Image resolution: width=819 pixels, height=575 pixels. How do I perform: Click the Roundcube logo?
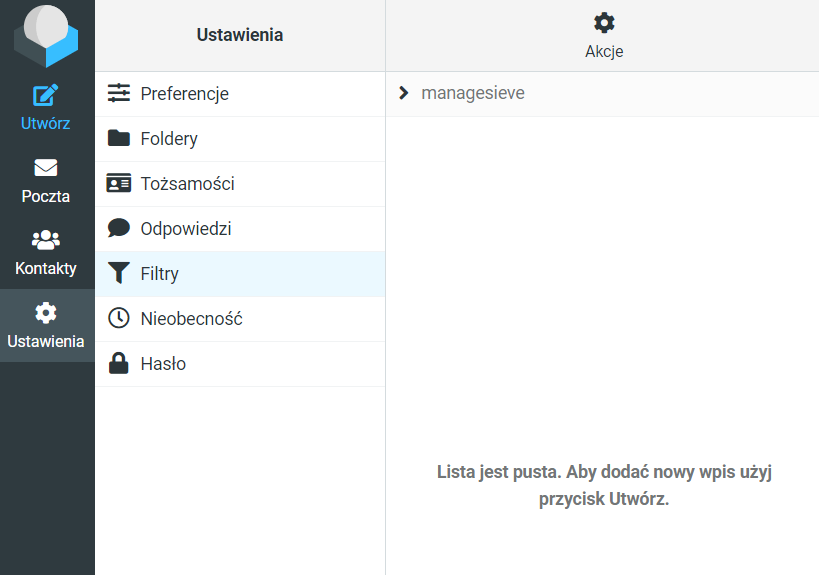(46, 36)
